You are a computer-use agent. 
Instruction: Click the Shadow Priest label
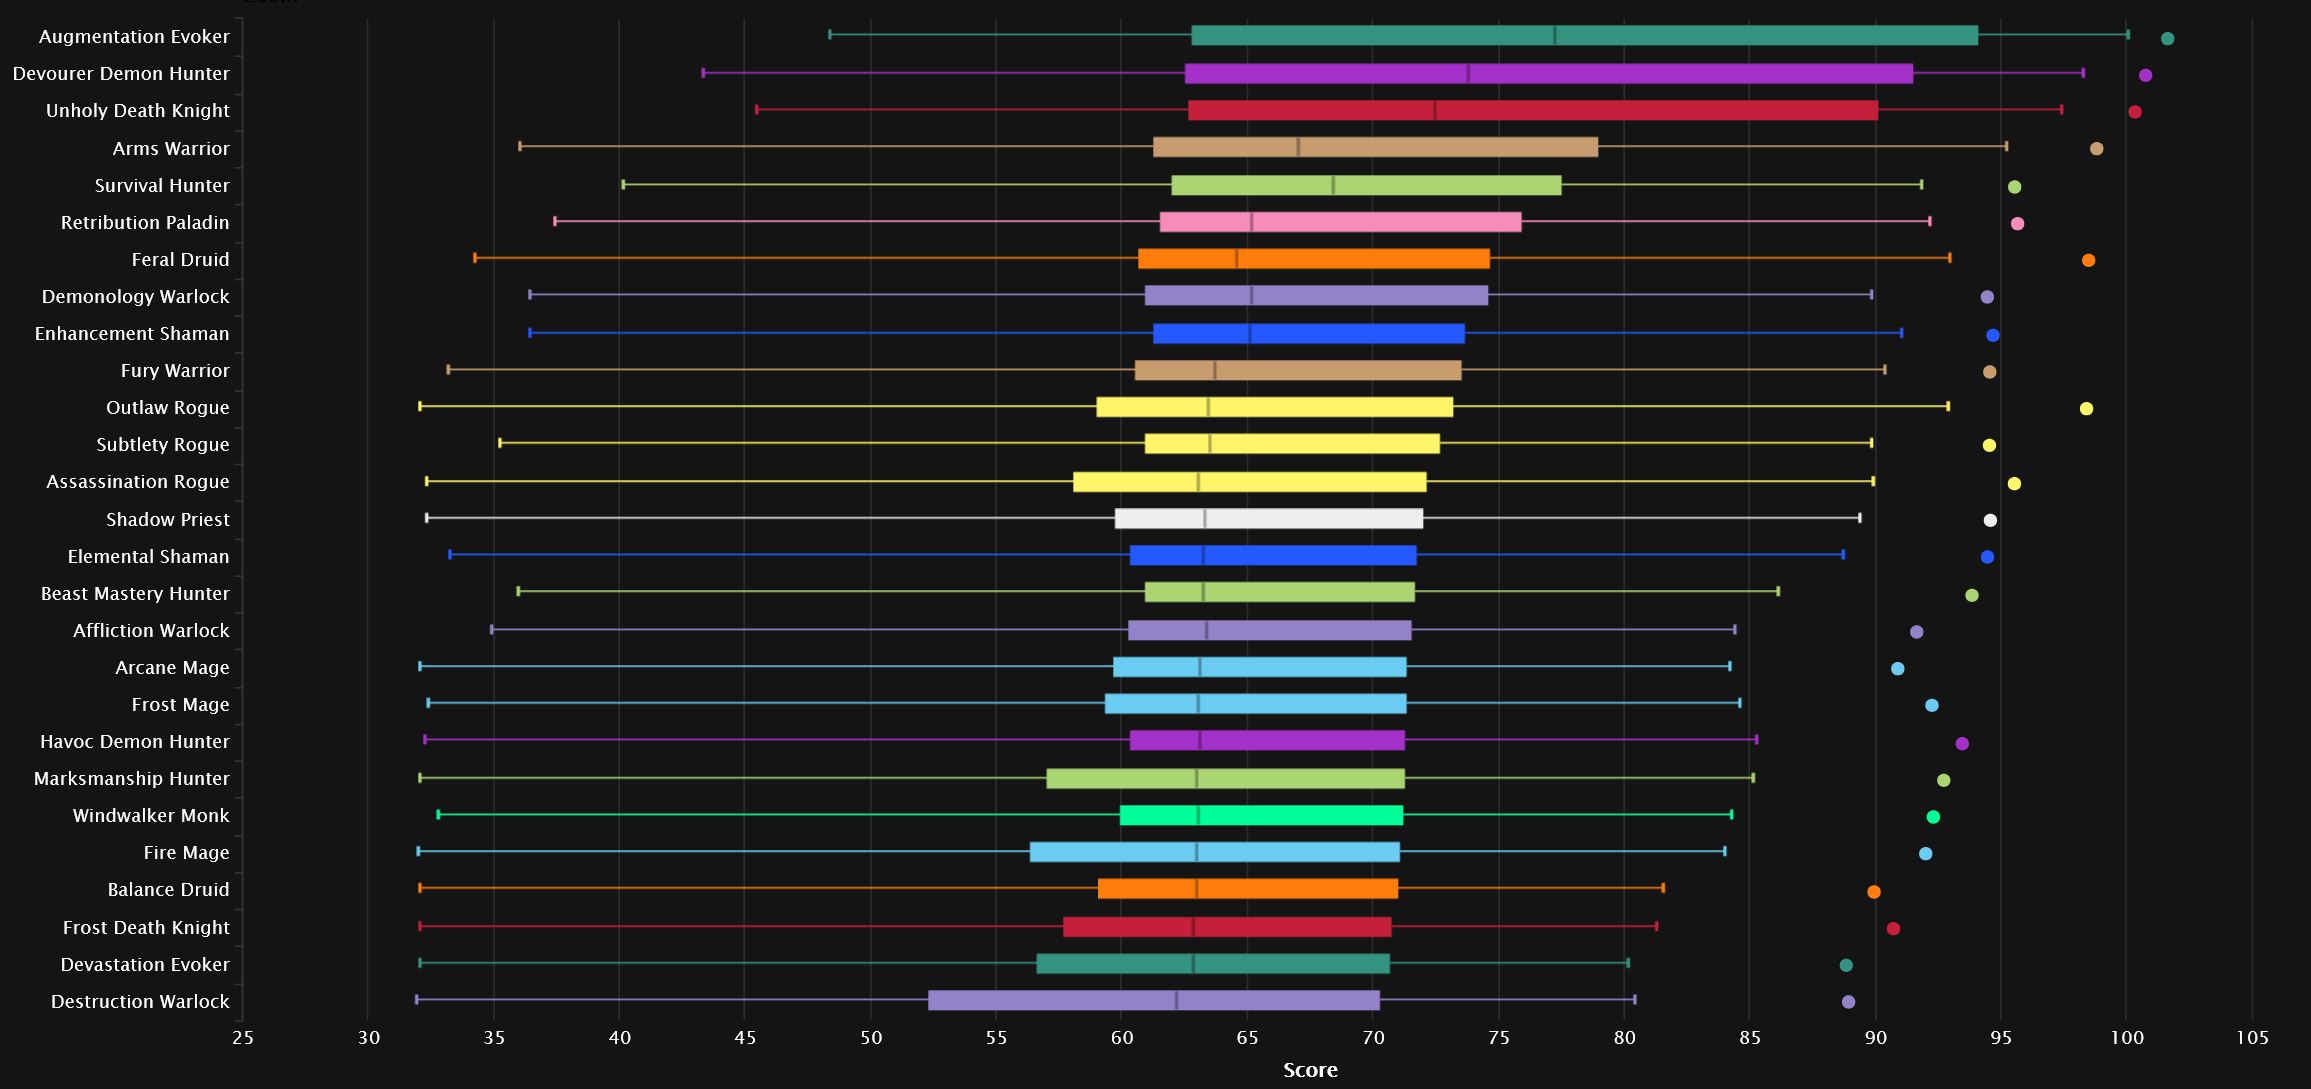coord(168,520)
